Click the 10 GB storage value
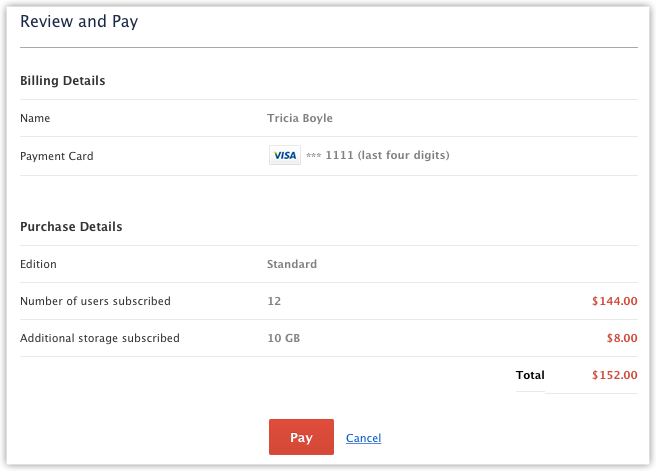 point(284,339)
